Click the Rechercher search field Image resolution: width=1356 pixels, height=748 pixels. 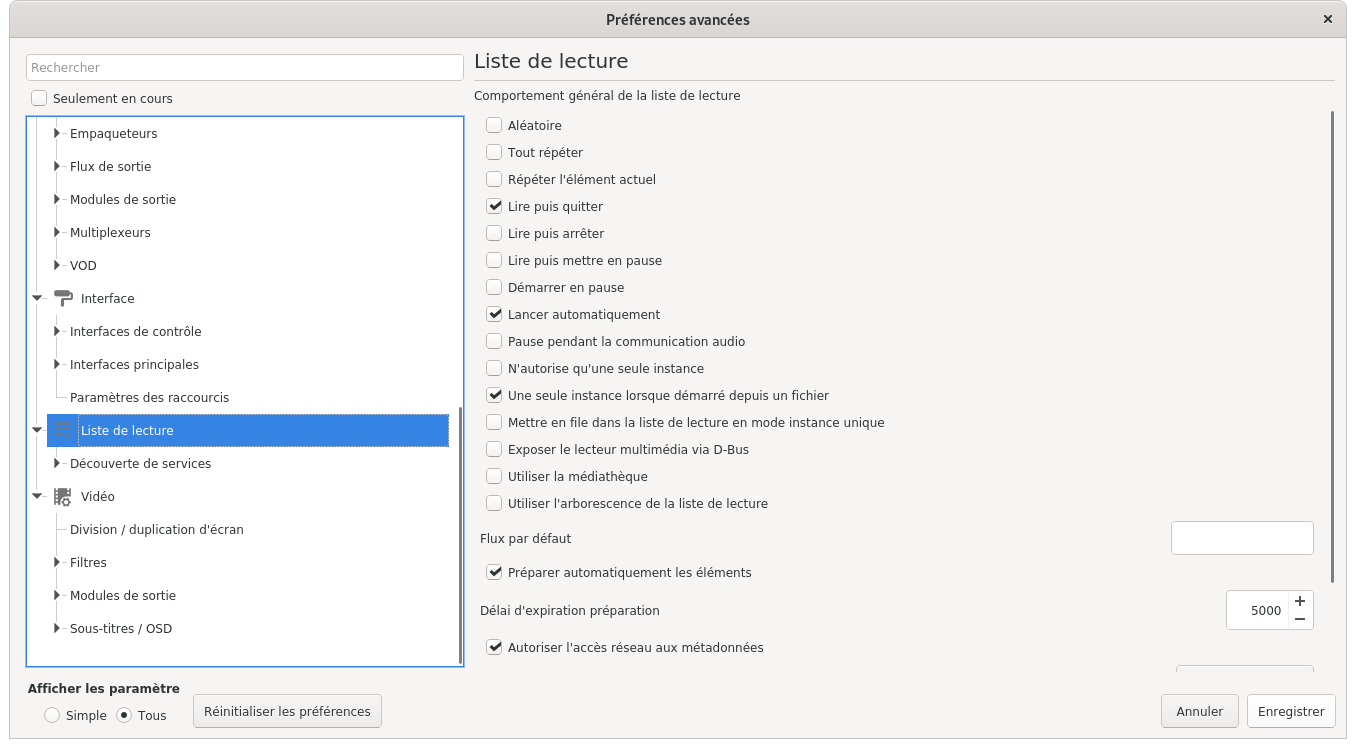click(x=244, y=67)
